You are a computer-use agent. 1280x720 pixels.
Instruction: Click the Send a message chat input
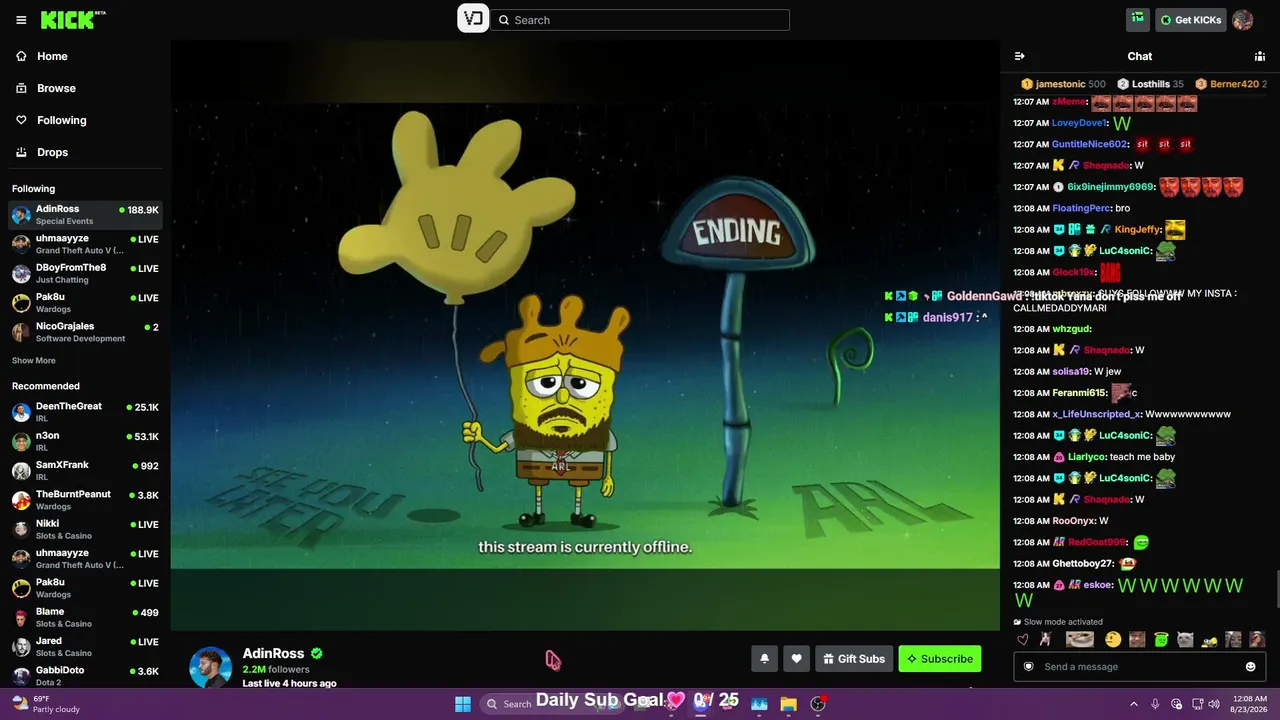point(1140,667)
